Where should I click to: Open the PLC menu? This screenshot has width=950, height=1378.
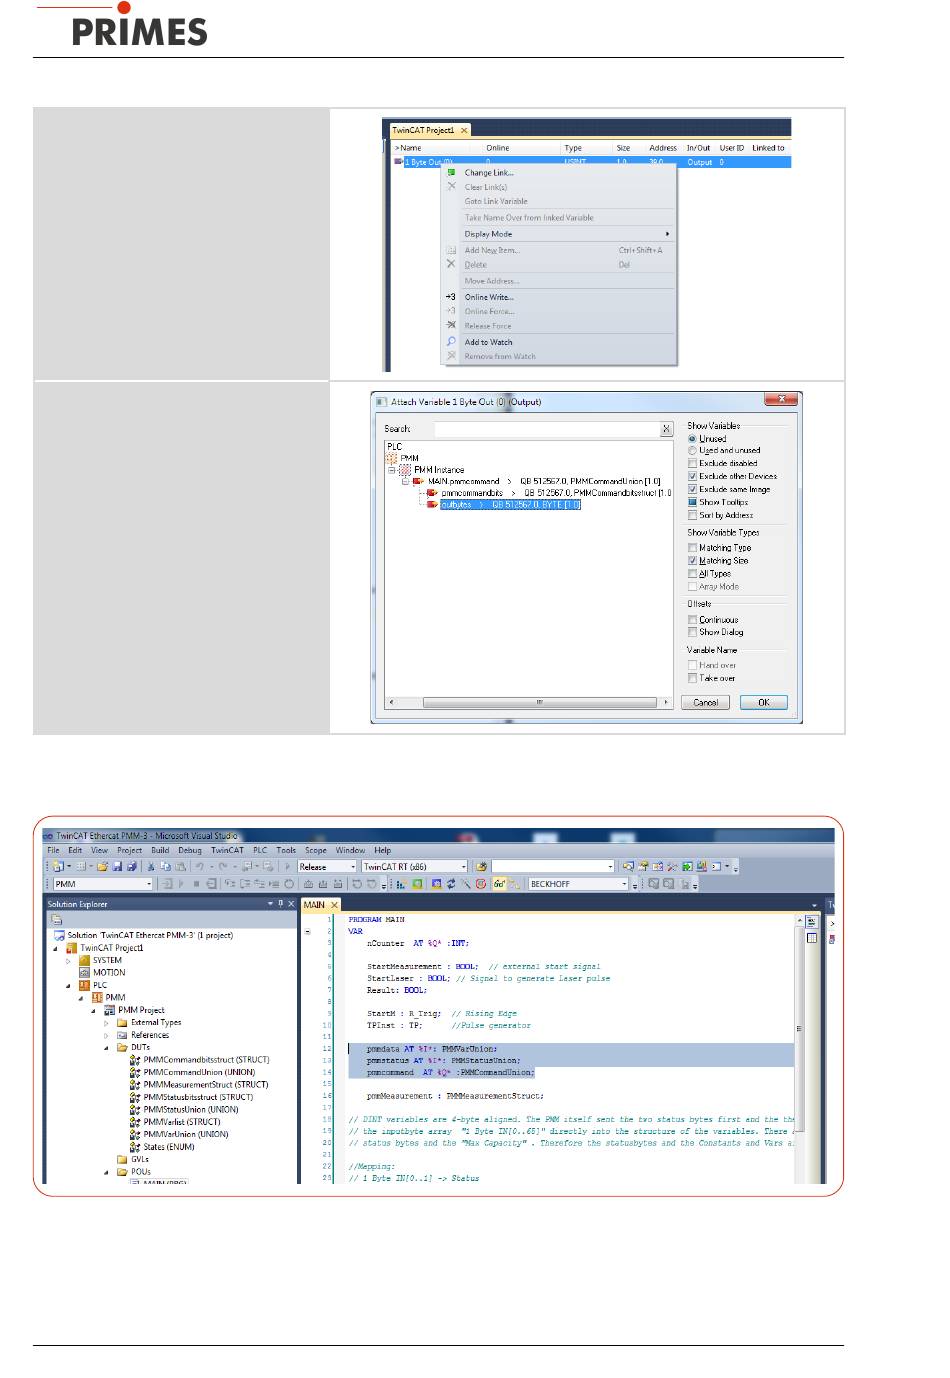[260, 851]
